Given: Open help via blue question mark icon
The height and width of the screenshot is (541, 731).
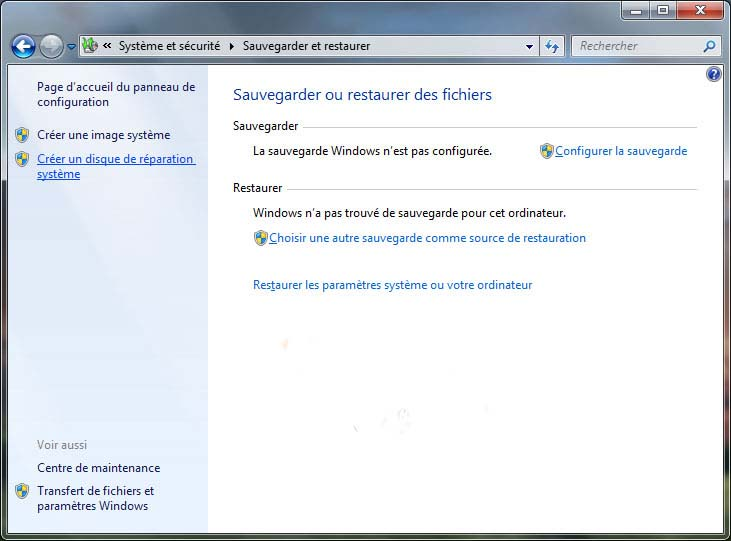Looking at the screenshot, I should click(x=713, y=74).
